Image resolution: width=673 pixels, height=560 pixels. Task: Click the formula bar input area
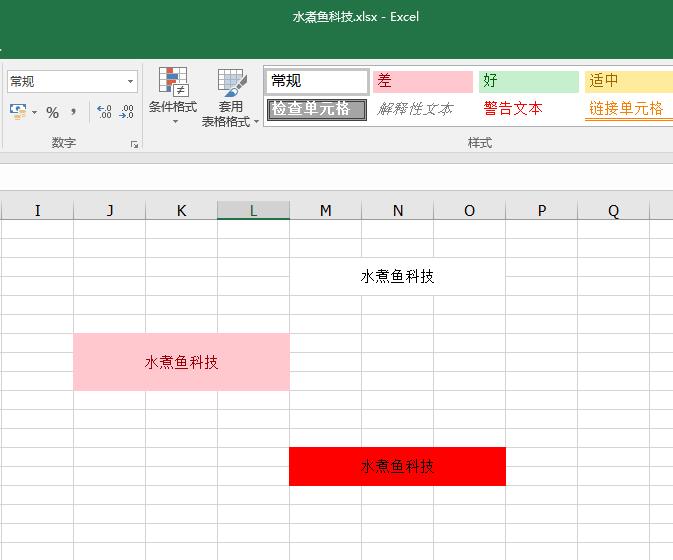point(336,177)
